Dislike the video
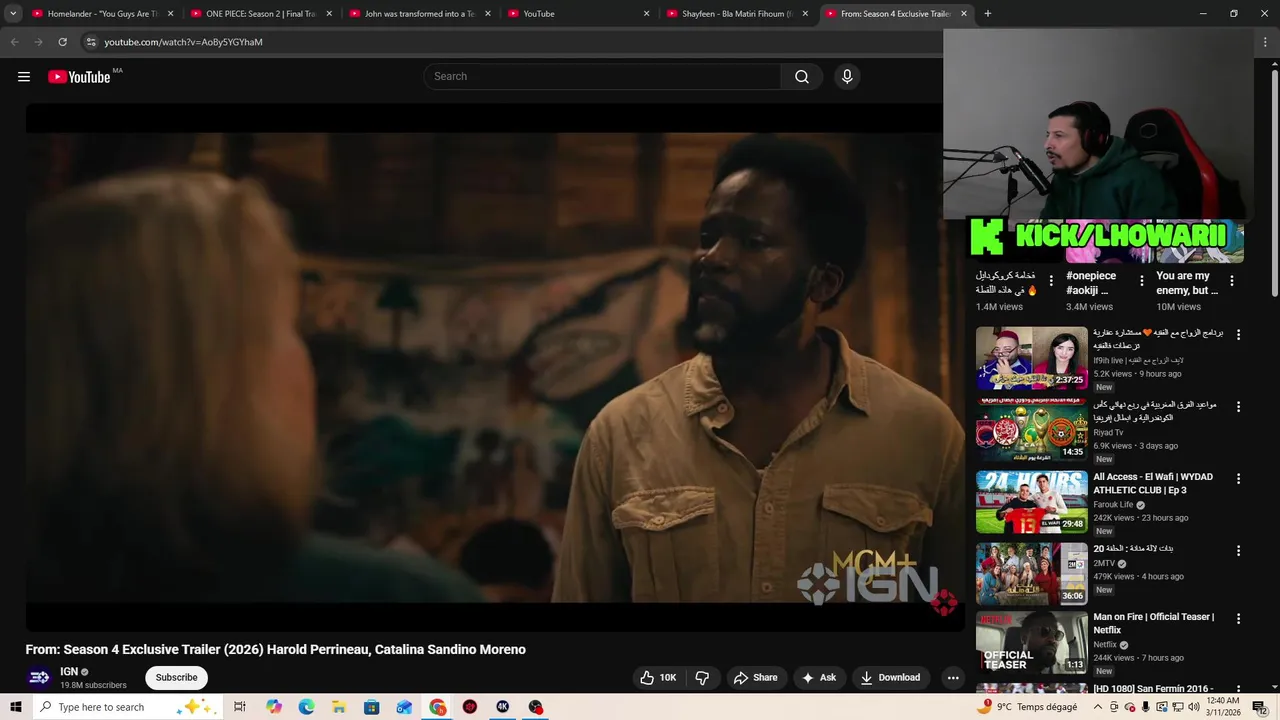Screen dimensions: 1280x720 tap(702, 678)
